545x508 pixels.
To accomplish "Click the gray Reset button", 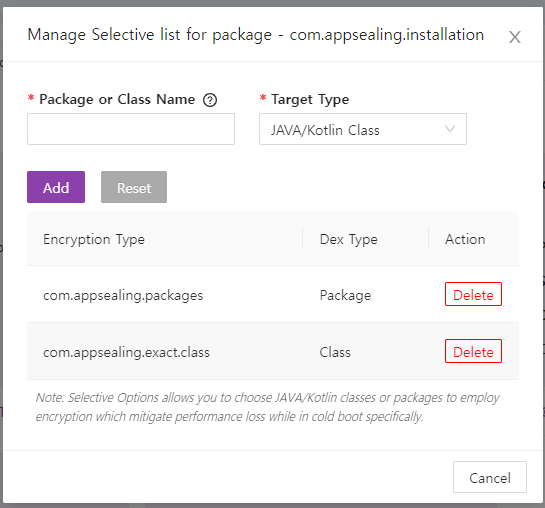I will pyautogui.click(x=134, y=187).
